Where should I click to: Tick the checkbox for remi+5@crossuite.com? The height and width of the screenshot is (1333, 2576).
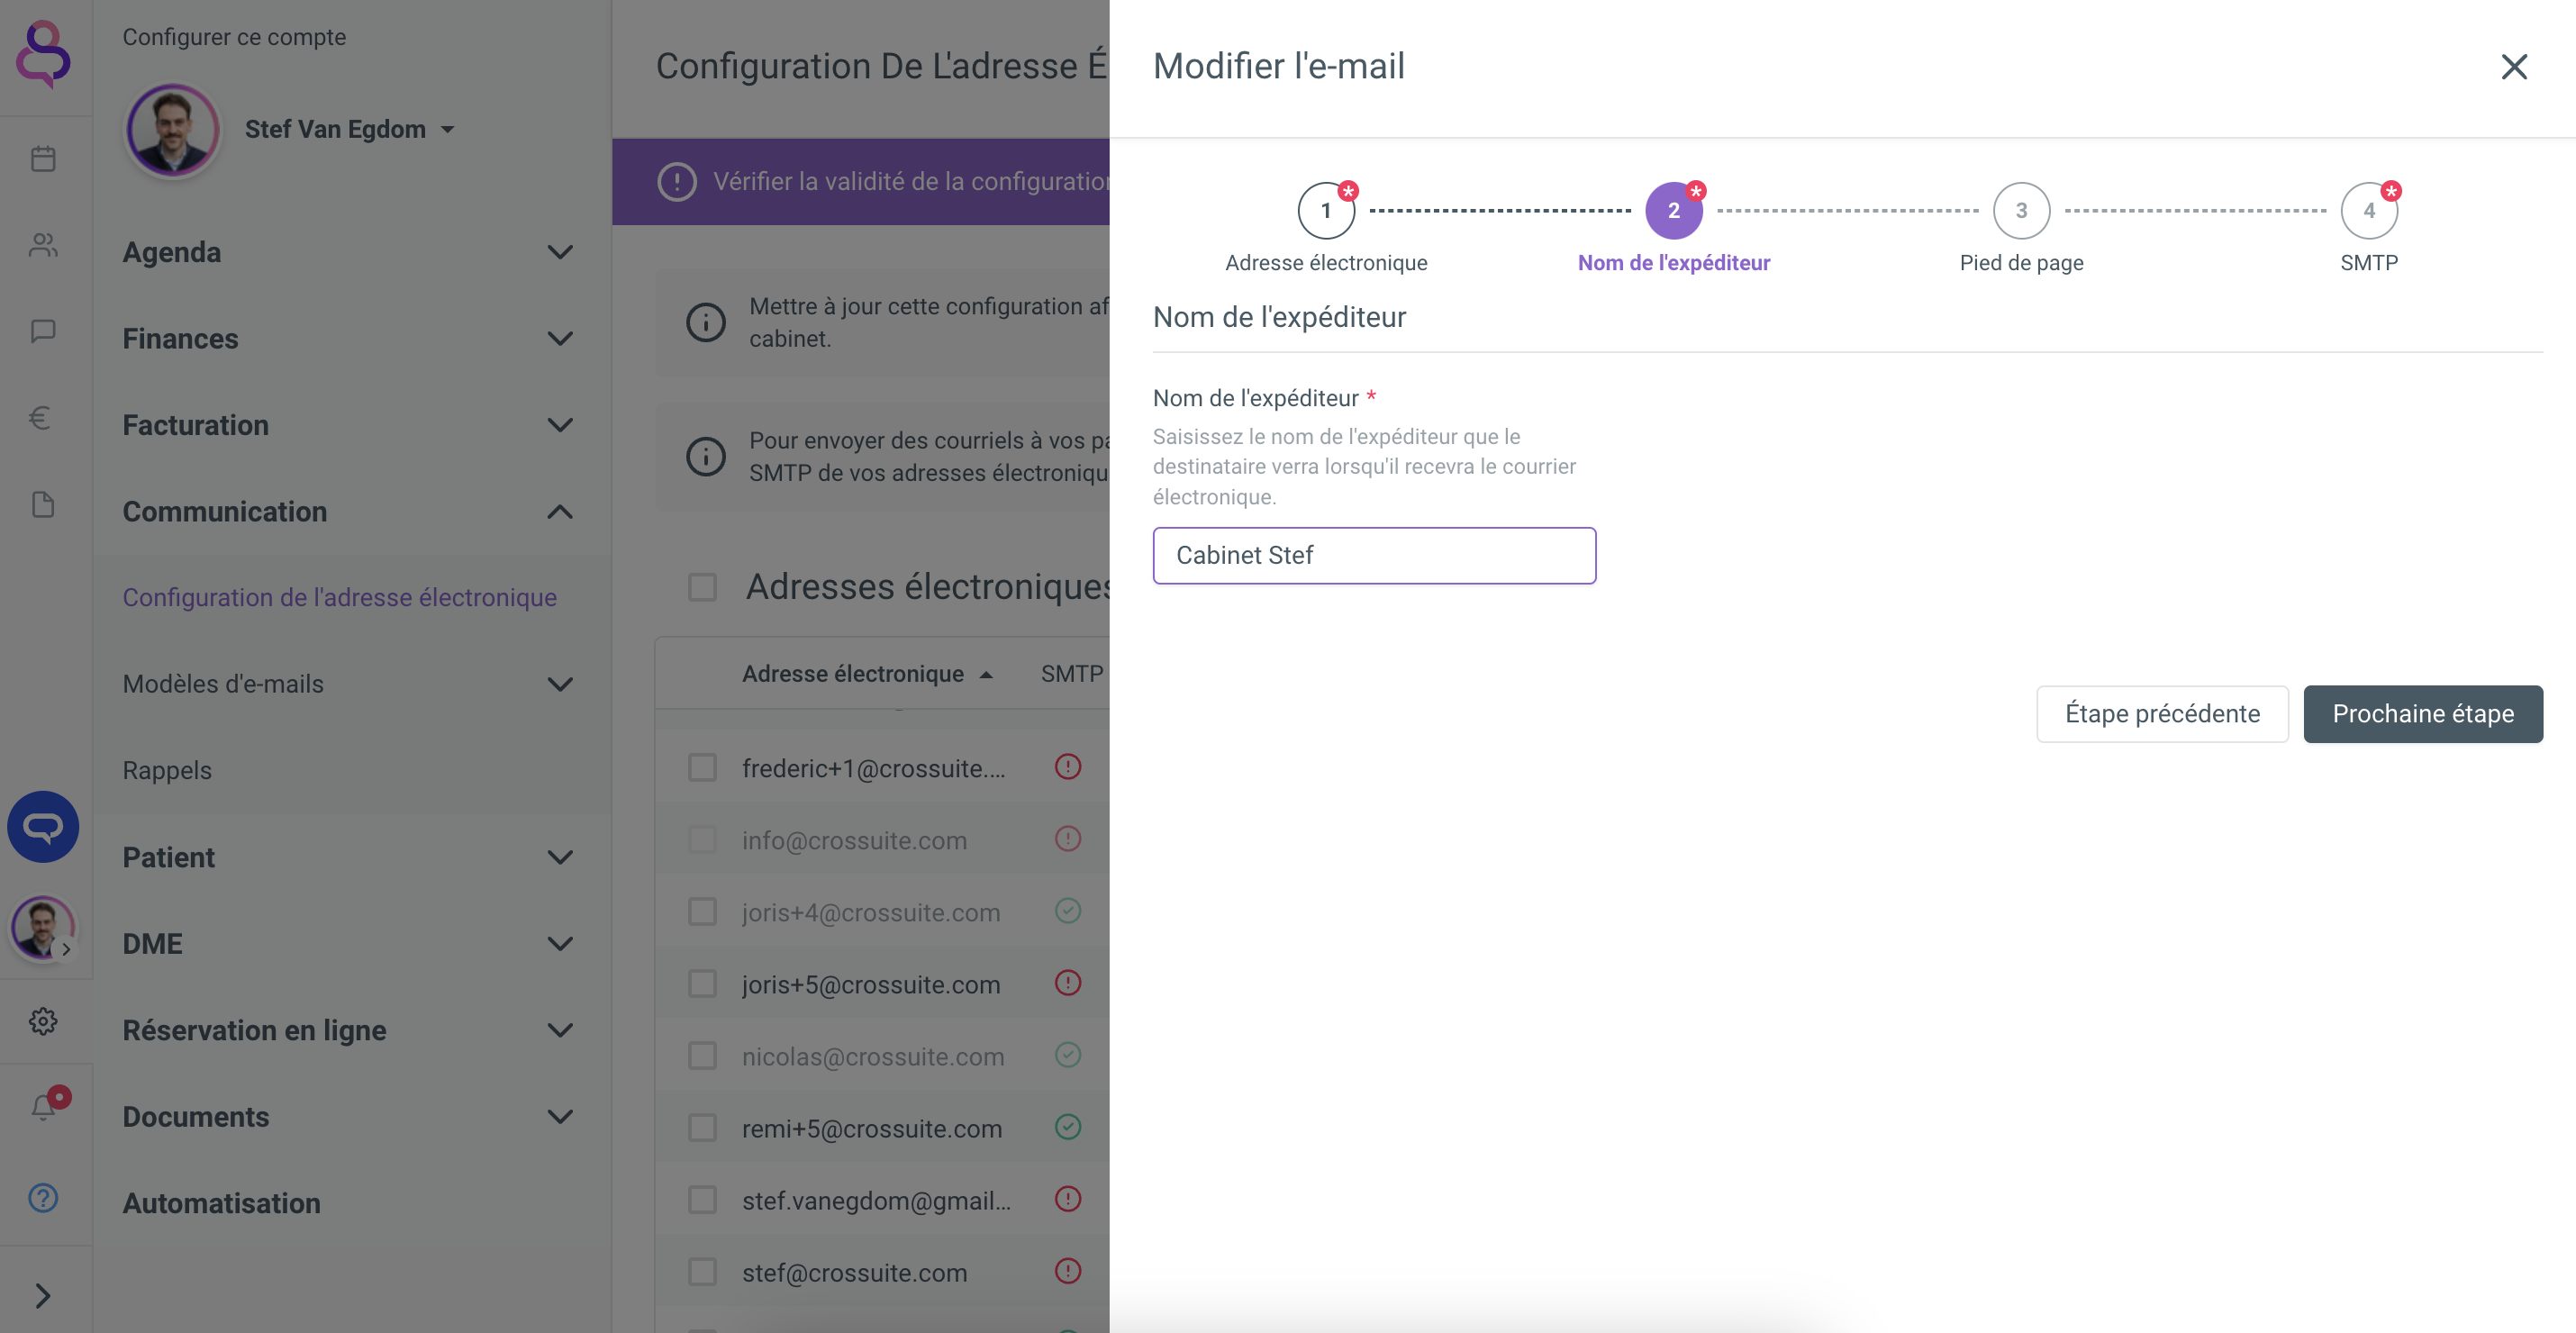coord(702,1128)
